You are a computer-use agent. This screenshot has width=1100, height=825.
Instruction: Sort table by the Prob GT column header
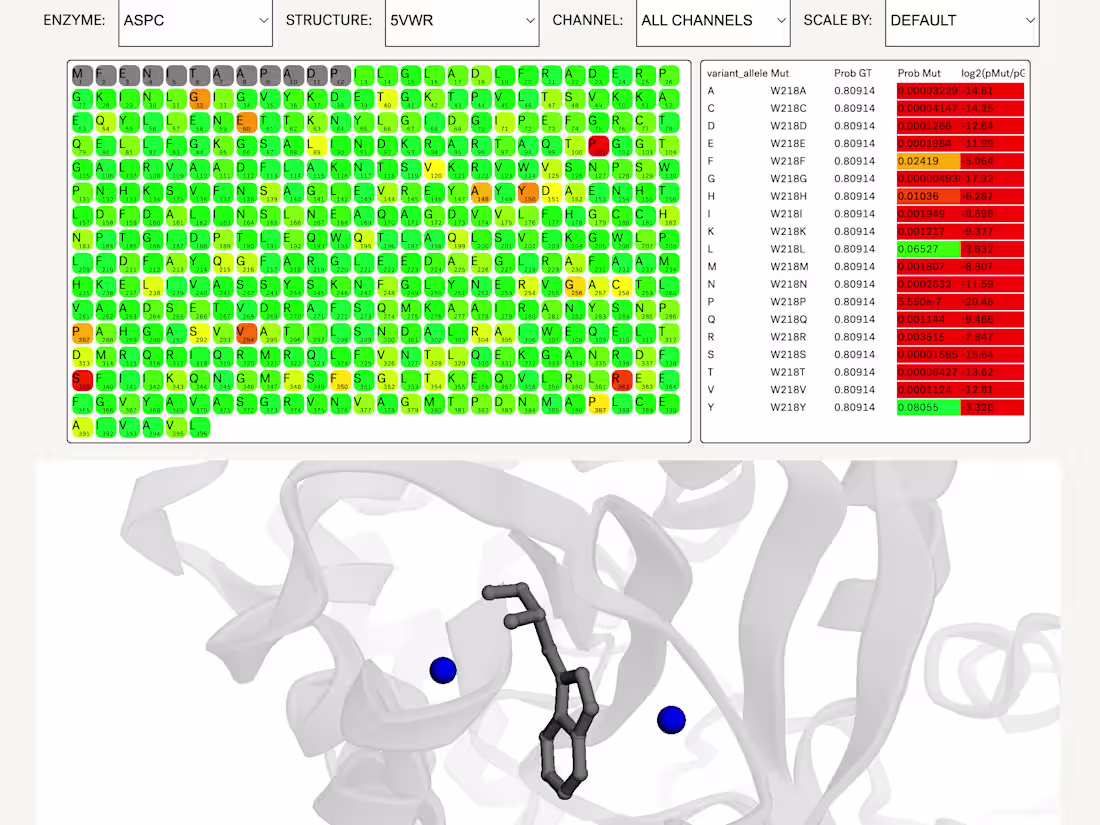point(854,72)
